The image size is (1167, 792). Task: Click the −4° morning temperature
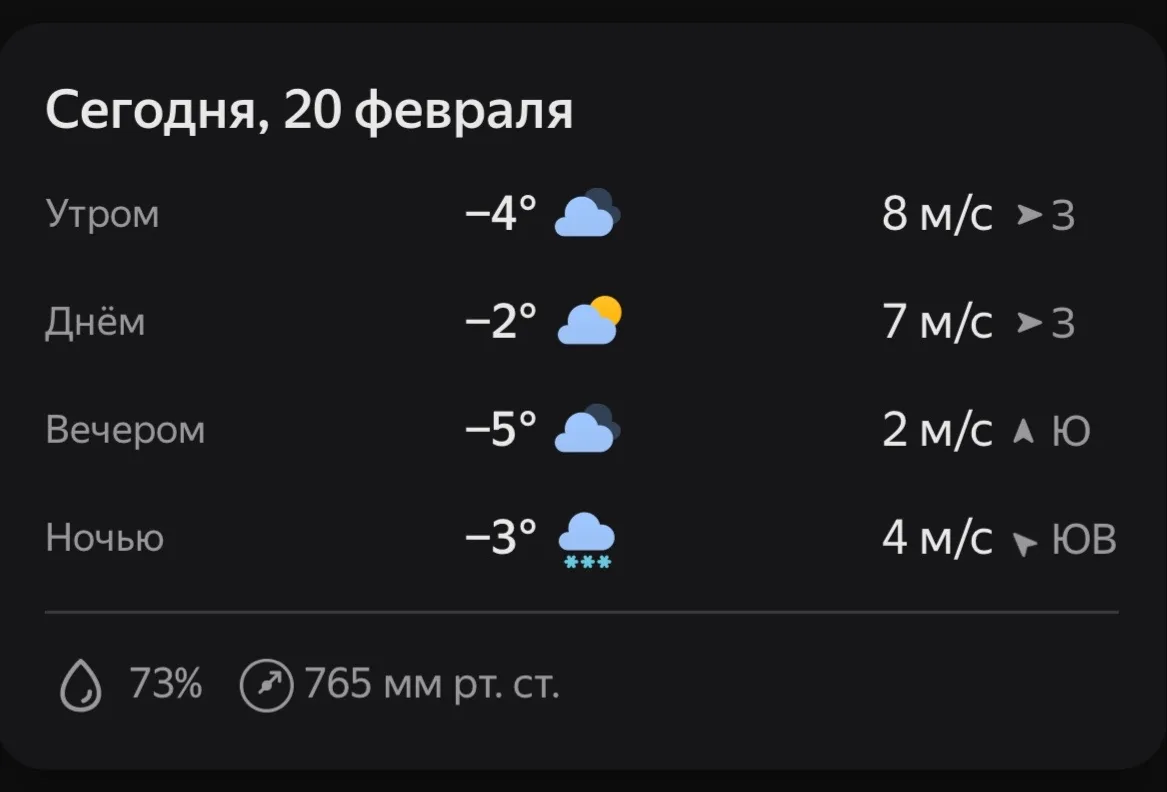coord(501,213)
